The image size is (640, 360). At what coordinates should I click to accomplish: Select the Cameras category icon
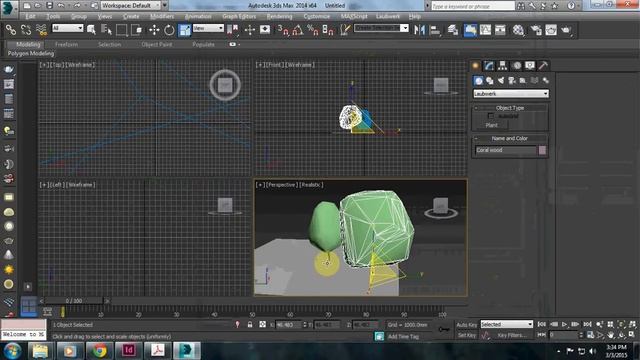coord(512,80)
